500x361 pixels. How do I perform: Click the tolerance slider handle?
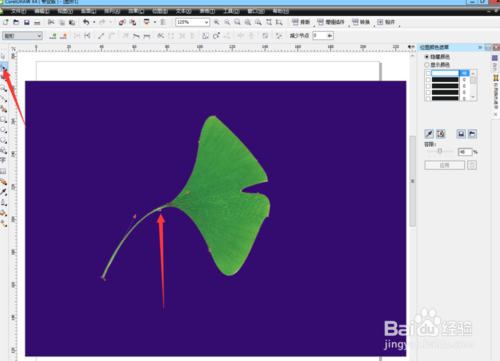[440, 151]
